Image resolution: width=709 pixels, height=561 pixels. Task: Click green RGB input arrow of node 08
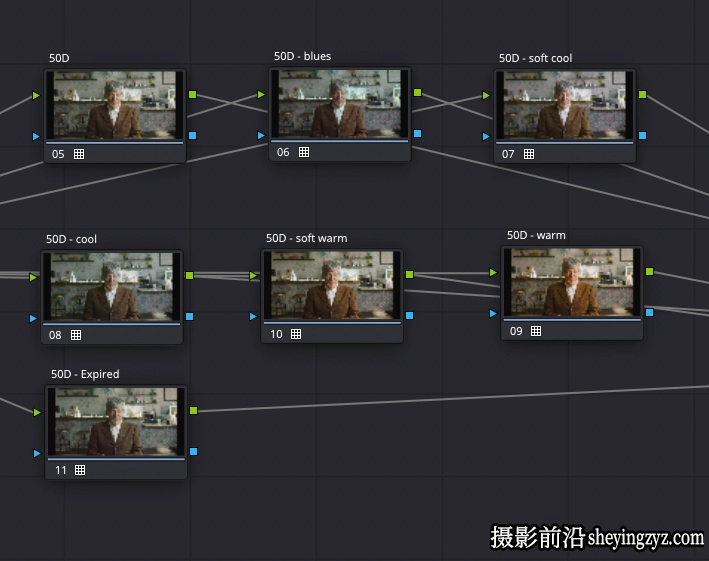(33, 277)
